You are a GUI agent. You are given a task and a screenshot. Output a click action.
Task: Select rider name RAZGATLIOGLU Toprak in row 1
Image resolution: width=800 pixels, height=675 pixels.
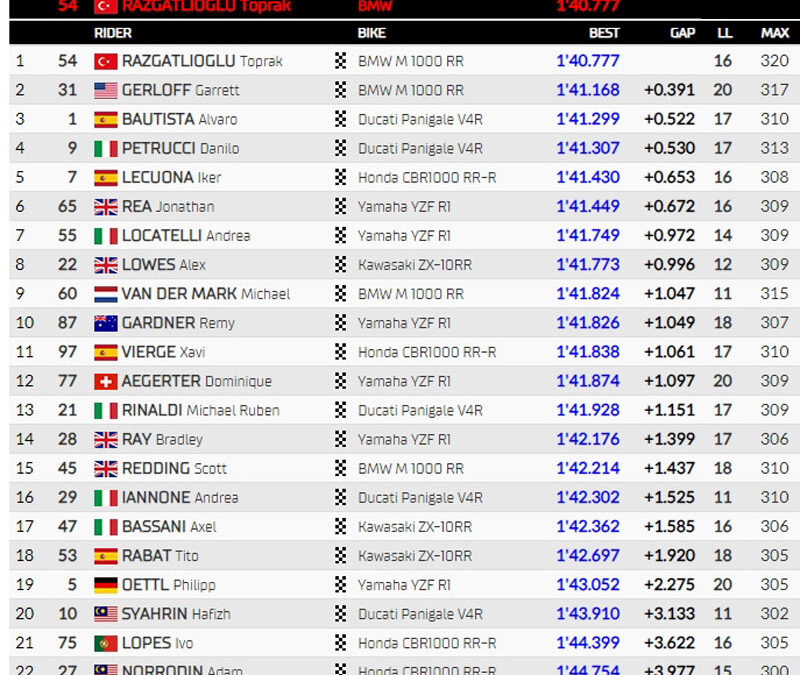tap(202, 61)
